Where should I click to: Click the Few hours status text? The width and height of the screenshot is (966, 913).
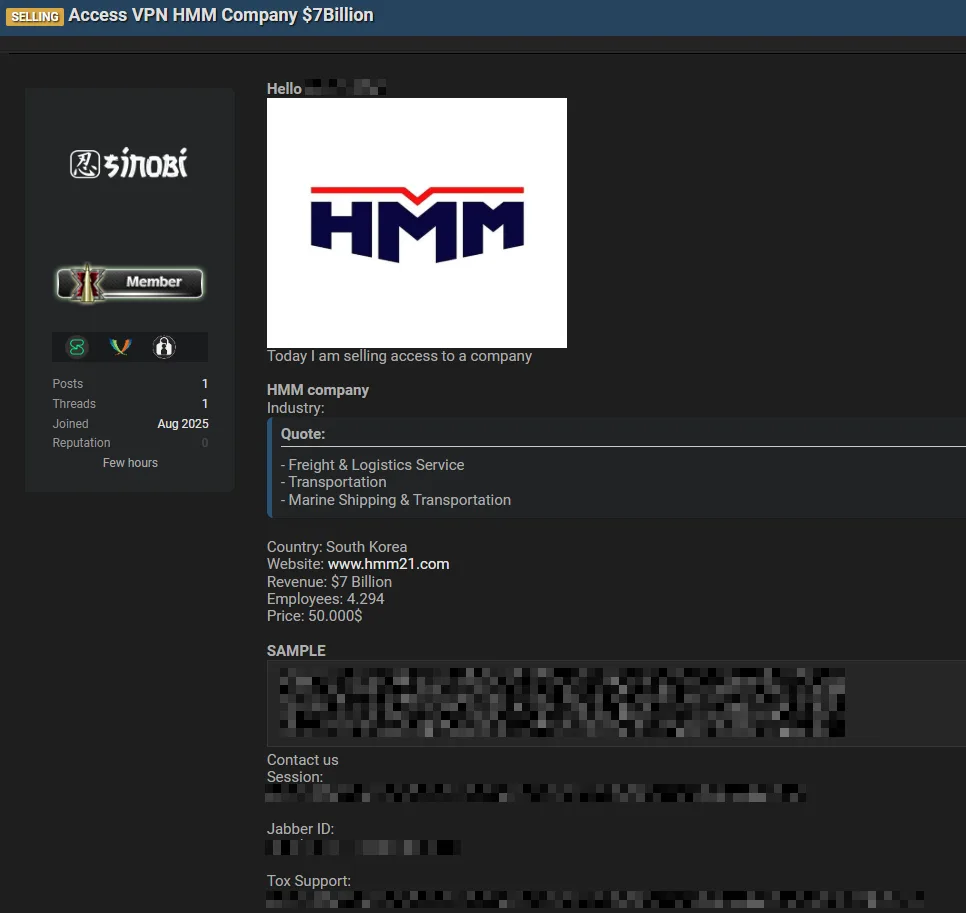pyautogui.click(x=130, y=463)
